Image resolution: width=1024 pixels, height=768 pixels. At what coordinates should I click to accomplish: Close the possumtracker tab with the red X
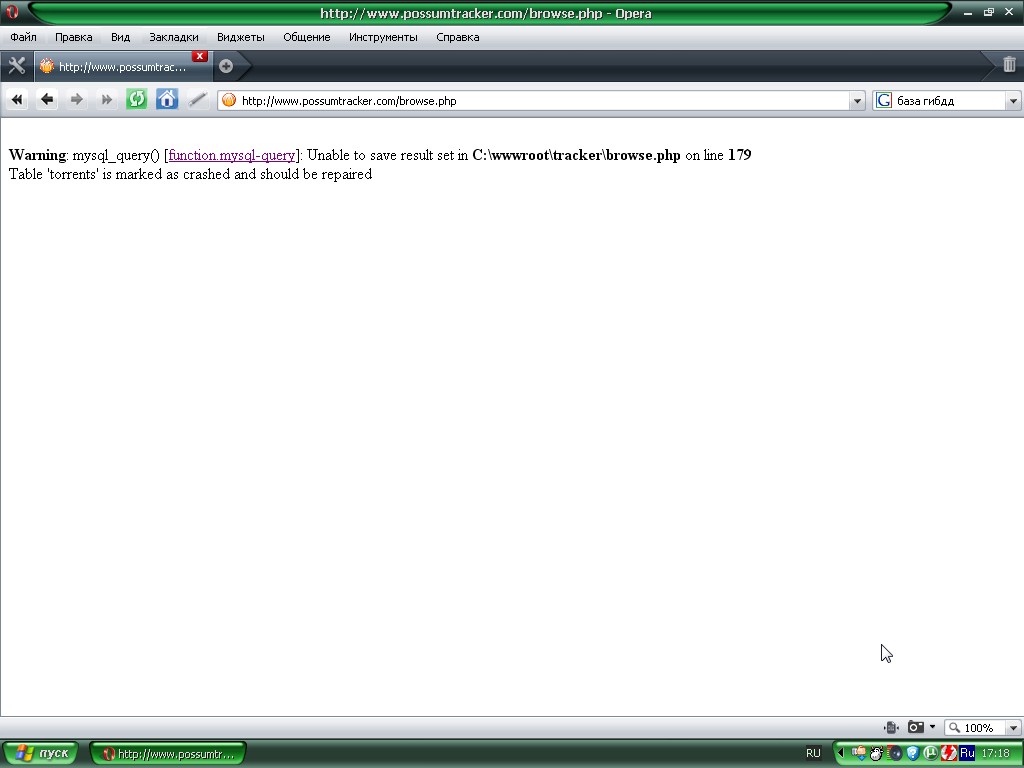[x=200, y=56]
